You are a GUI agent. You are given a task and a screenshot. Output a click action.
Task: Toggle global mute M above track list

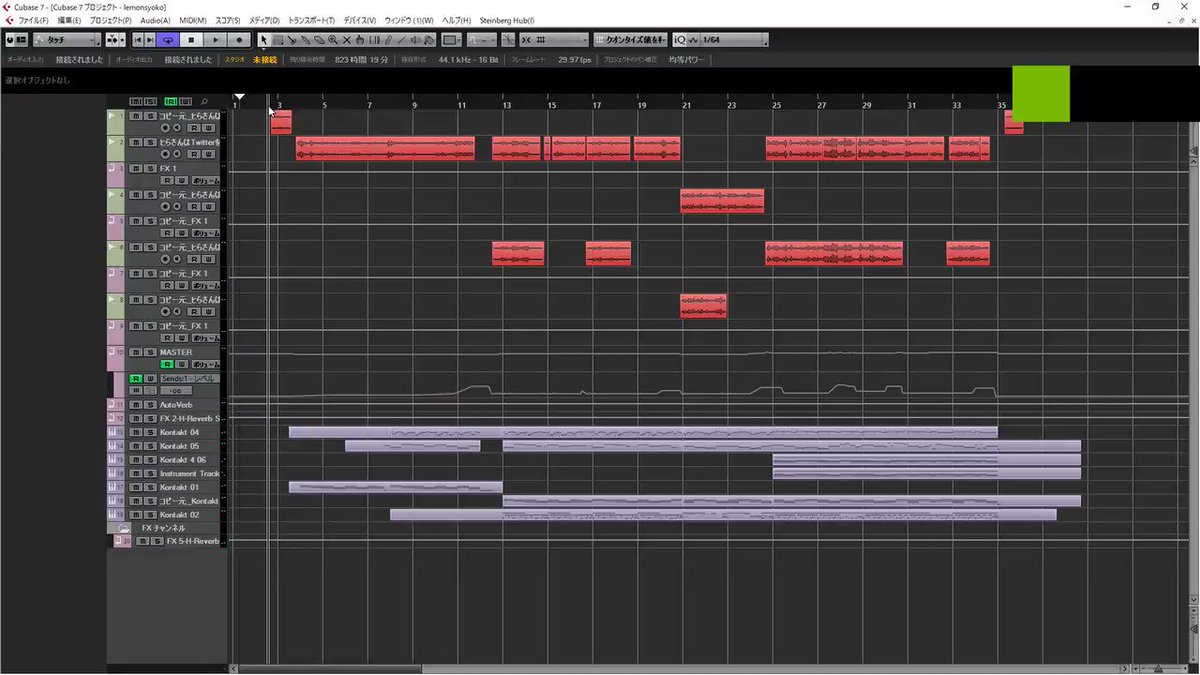pos(136,102)
